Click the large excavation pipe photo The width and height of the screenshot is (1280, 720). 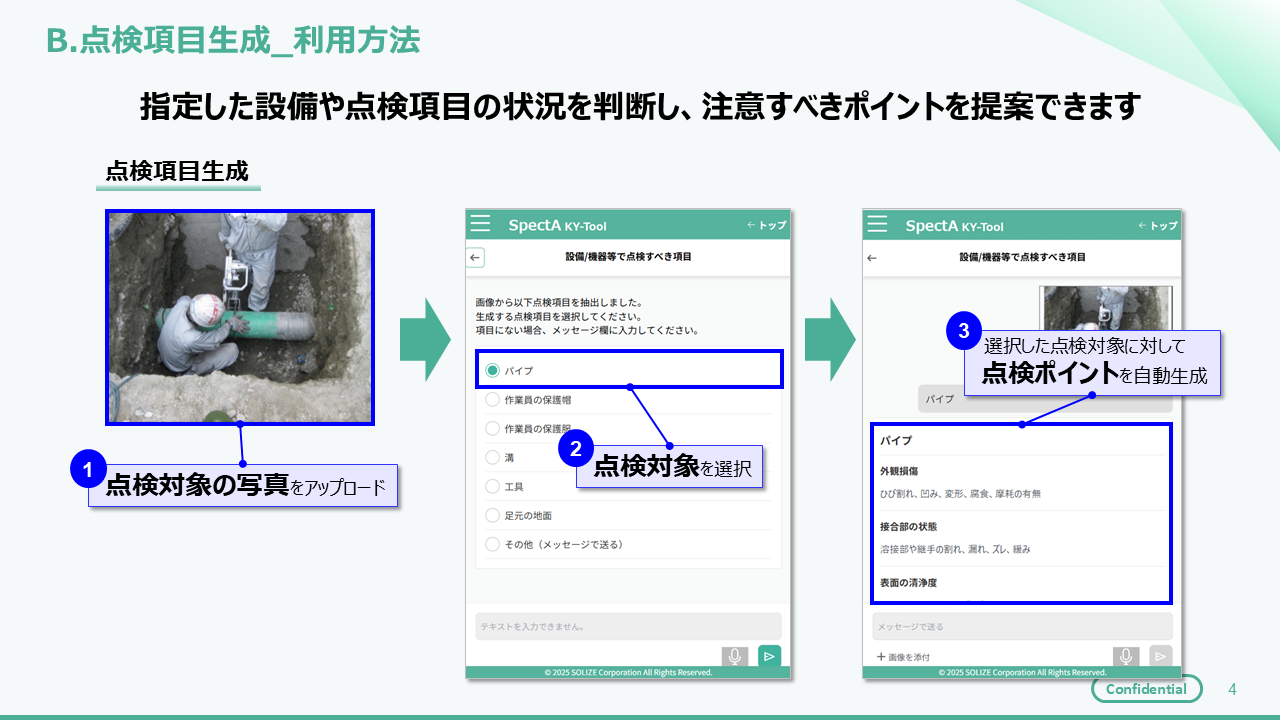tap(240, 317)
